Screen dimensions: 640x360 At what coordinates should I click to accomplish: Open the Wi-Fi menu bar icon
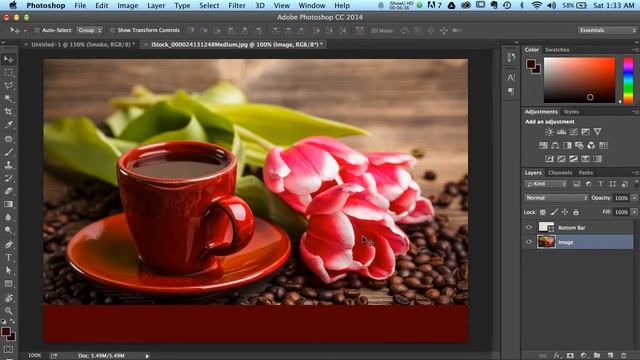(537, 6)
